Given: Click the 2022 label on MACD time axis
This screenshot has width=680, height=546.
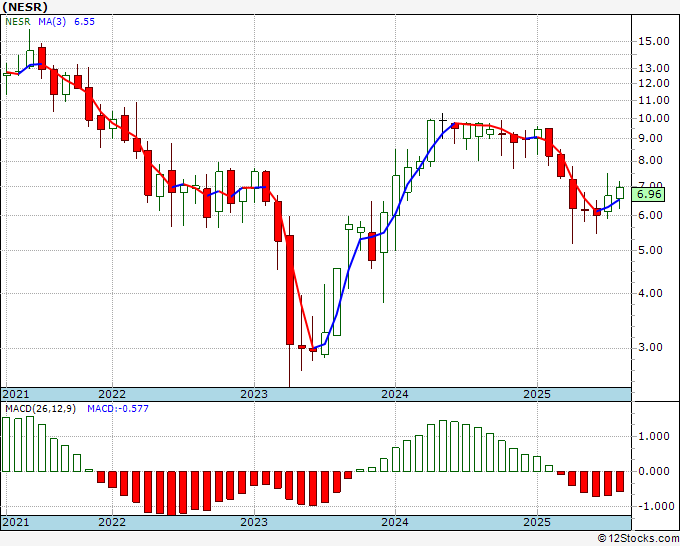Looking at the screenshot, I should coord(112,522).
